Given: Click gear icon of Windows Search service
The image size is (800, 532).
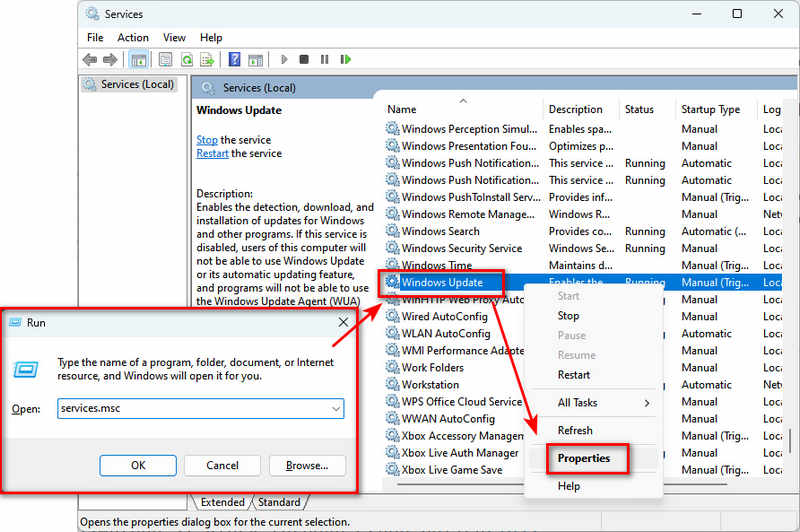Looking at the screenshot, I should tap(392, 231).
